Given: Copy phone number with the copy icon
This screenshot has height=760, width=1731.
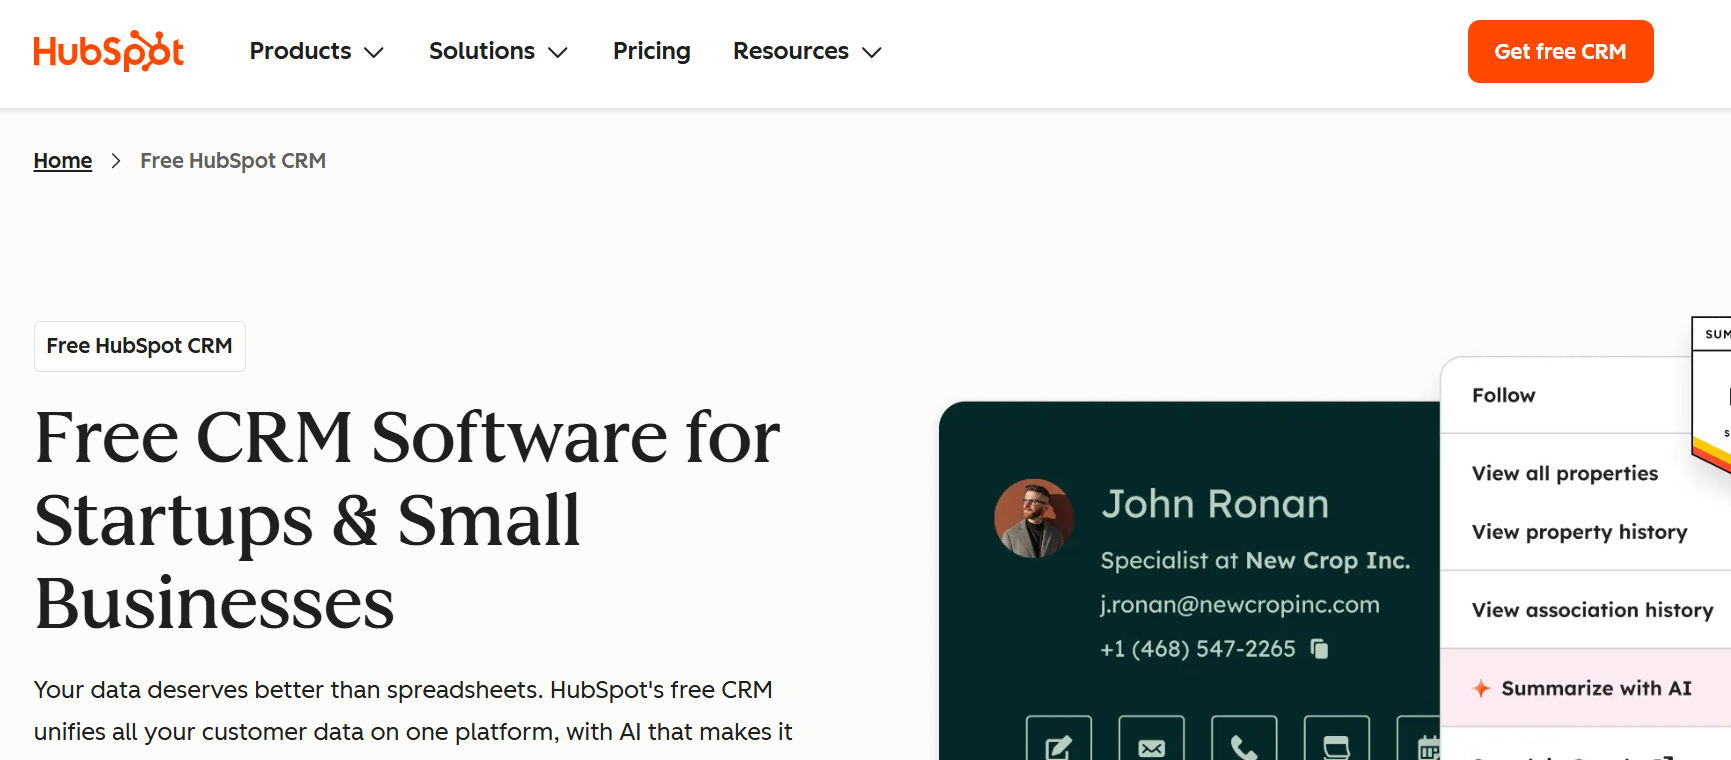Looking at the screenshot, I should [1320, 649].
